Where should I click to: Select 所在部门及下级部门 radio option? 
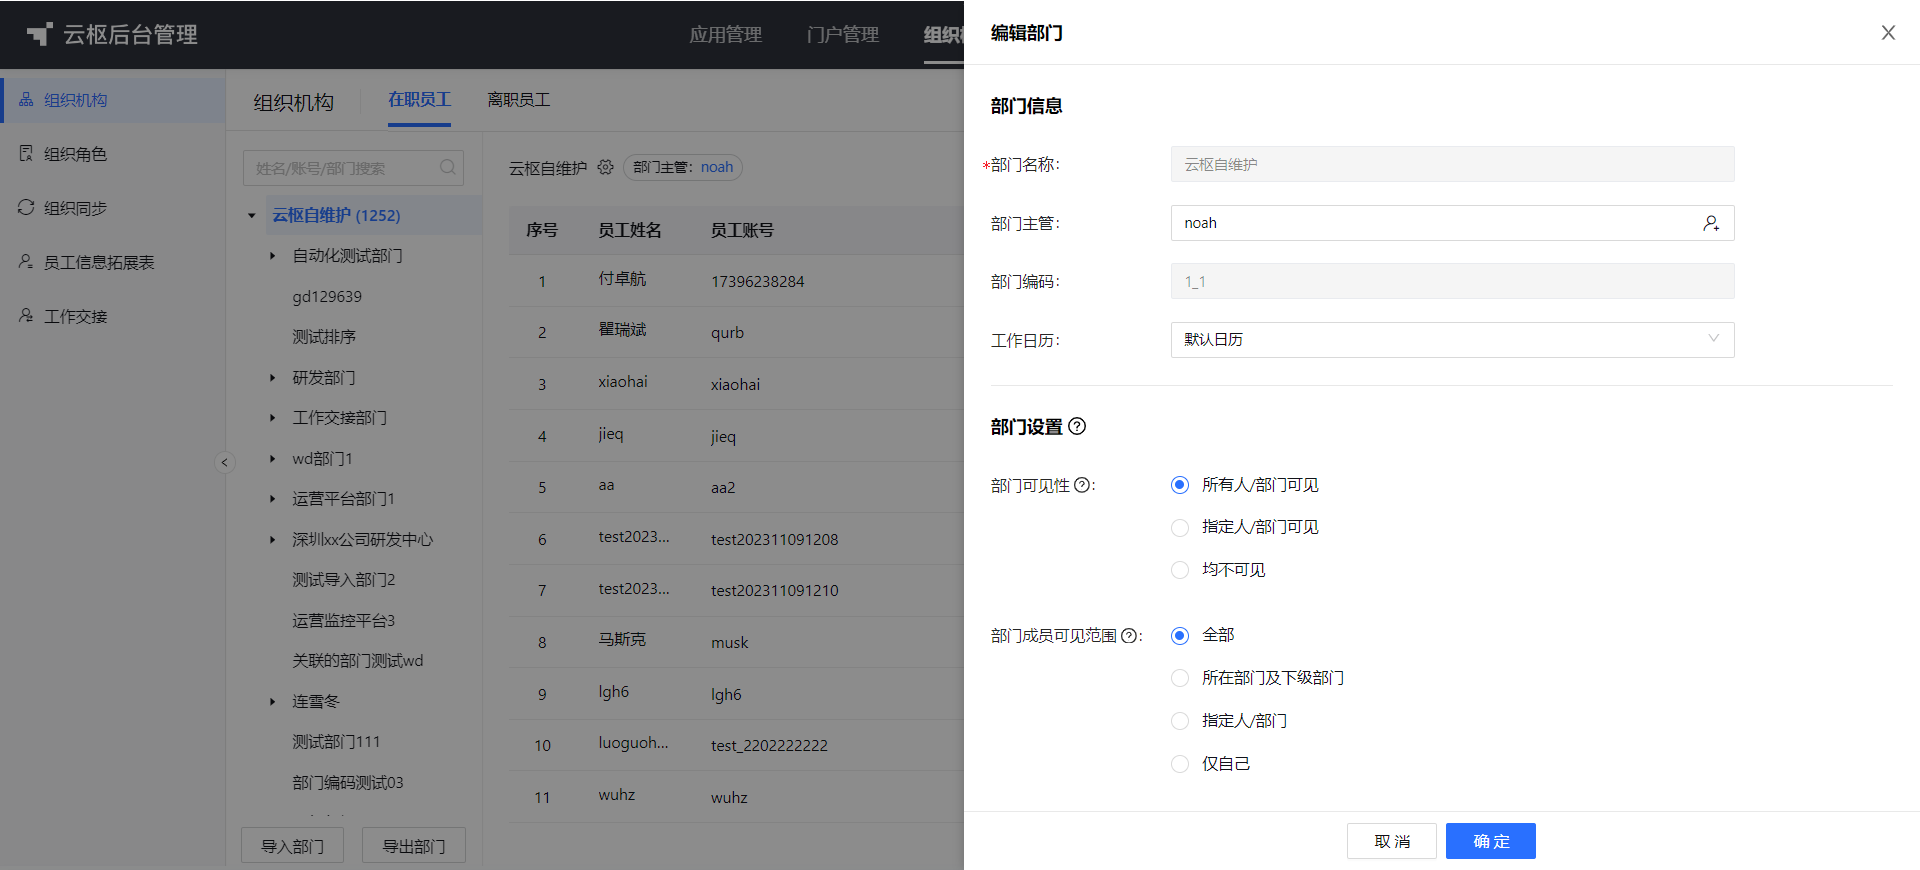click(x=1180, y=678)
